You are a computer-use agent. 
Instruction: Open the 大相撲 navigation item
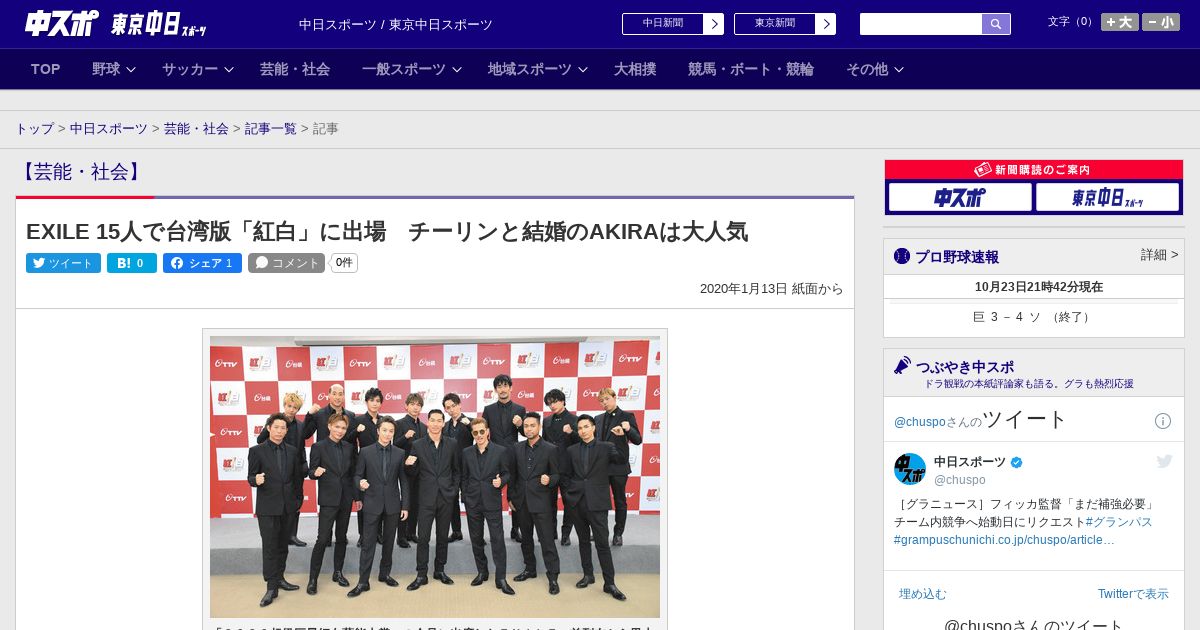click(635, 69)
